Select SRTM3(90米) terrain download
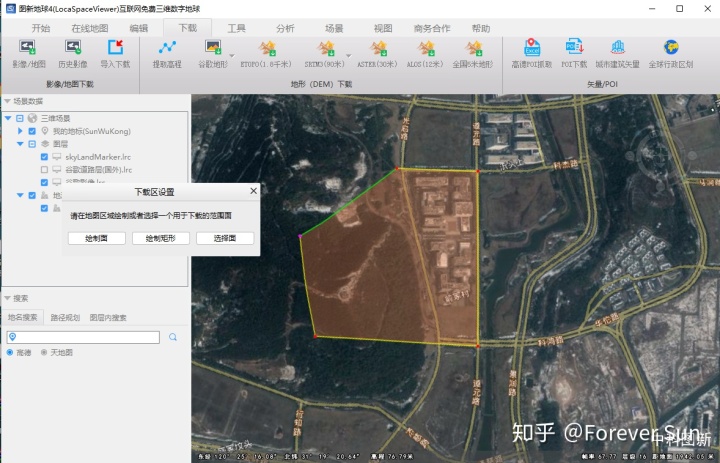Screen dimensions: 720x463 click(324, 54)
